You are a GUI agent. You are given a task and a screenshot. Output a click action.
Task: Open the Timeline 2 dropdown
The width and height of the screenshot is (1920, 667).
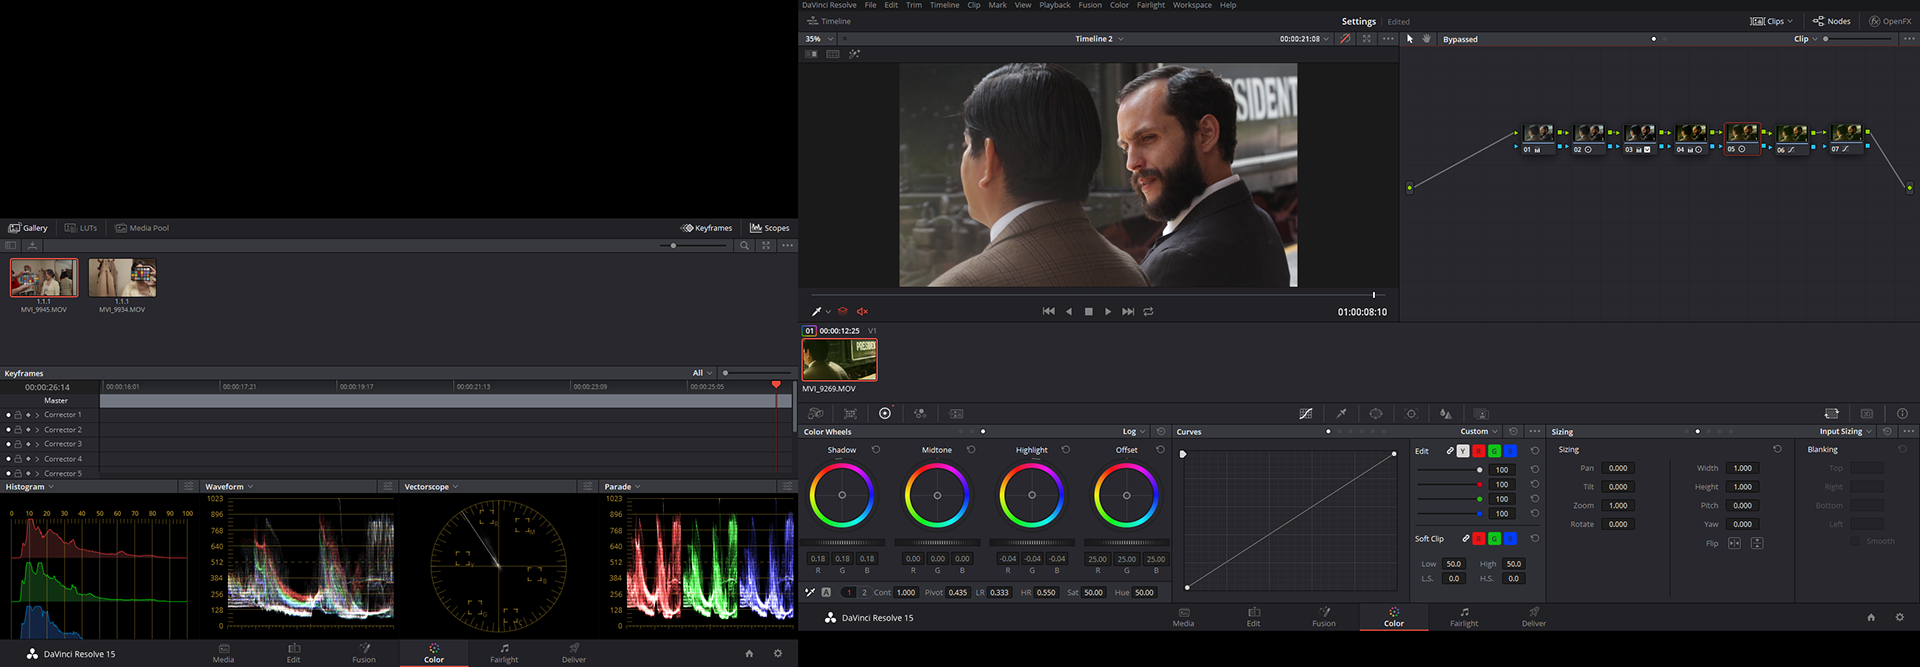coord(1099,39)
